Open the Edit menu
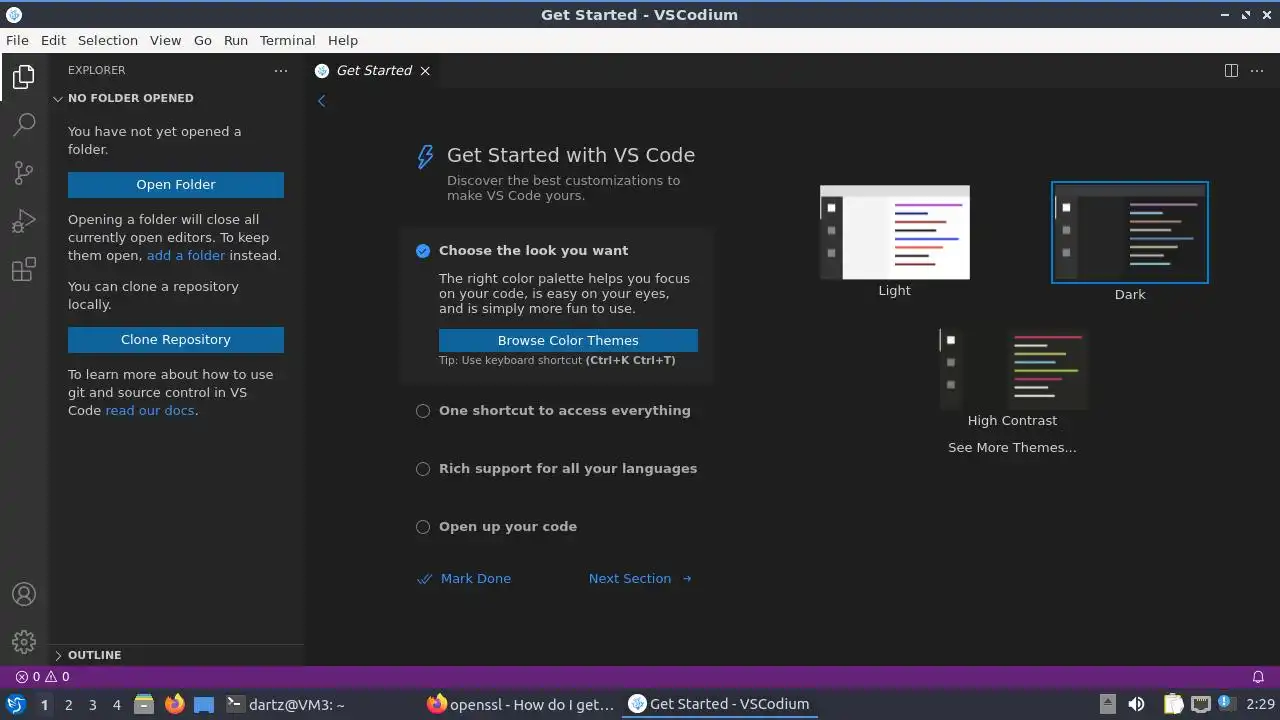This screenshot has height=720, width=1280. coord(53,41)
